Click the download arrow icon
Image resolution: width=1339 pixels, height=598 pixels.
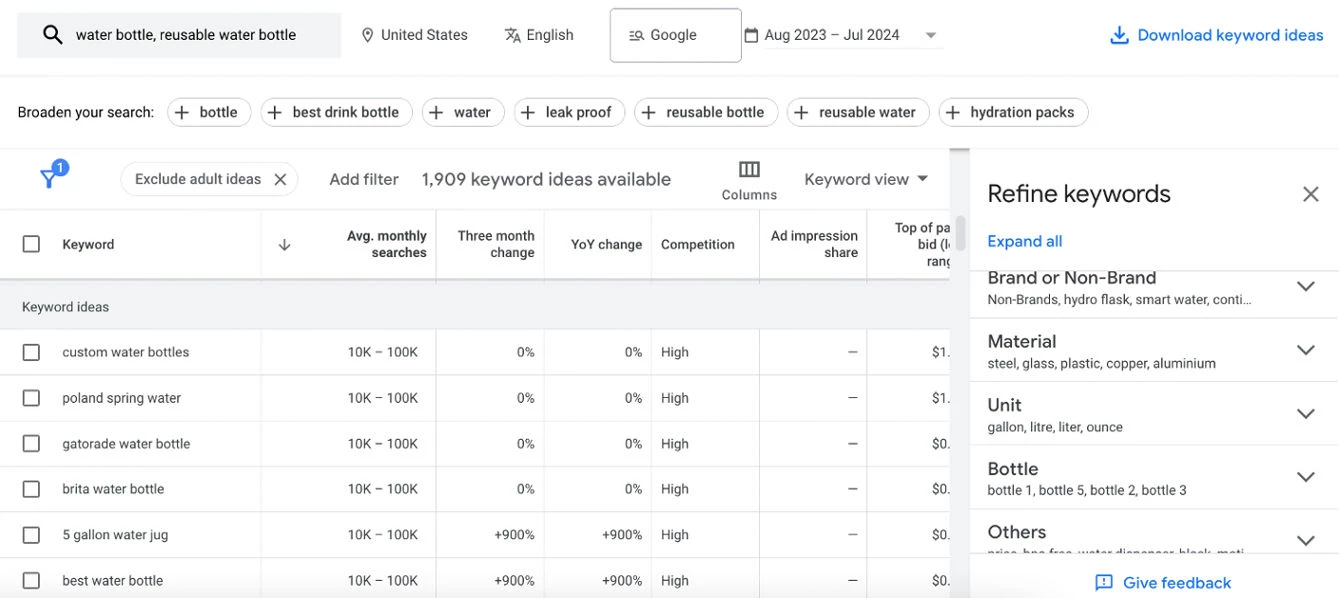tap(1119, 35)
